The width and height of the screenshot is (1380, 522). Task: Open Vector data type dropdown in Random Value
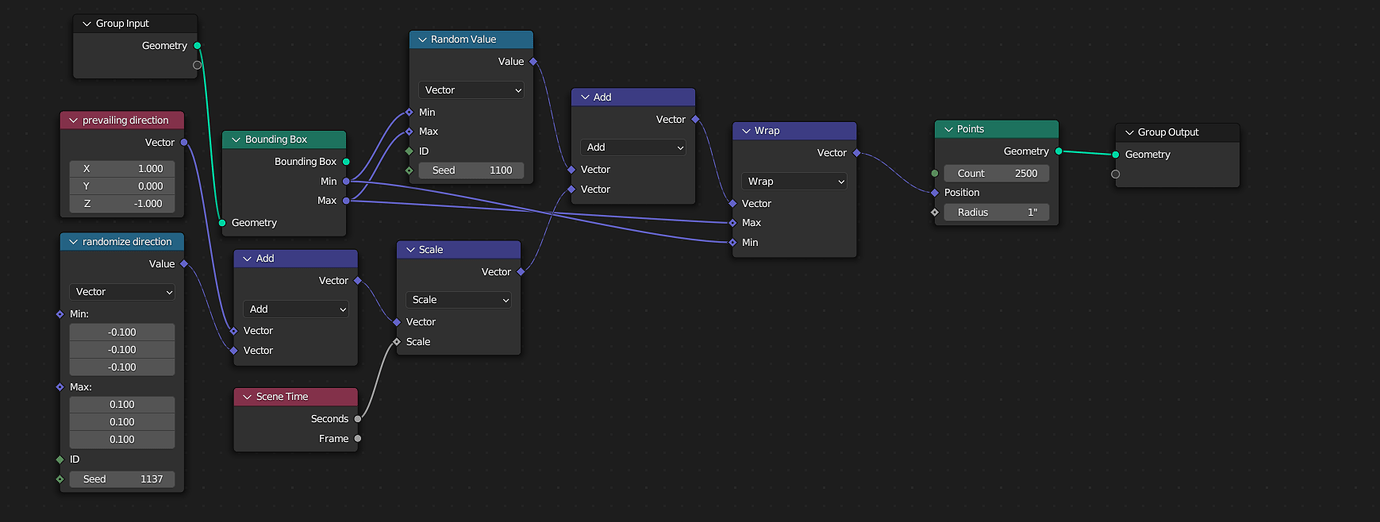pyautogui.click(x=471, y=90)
